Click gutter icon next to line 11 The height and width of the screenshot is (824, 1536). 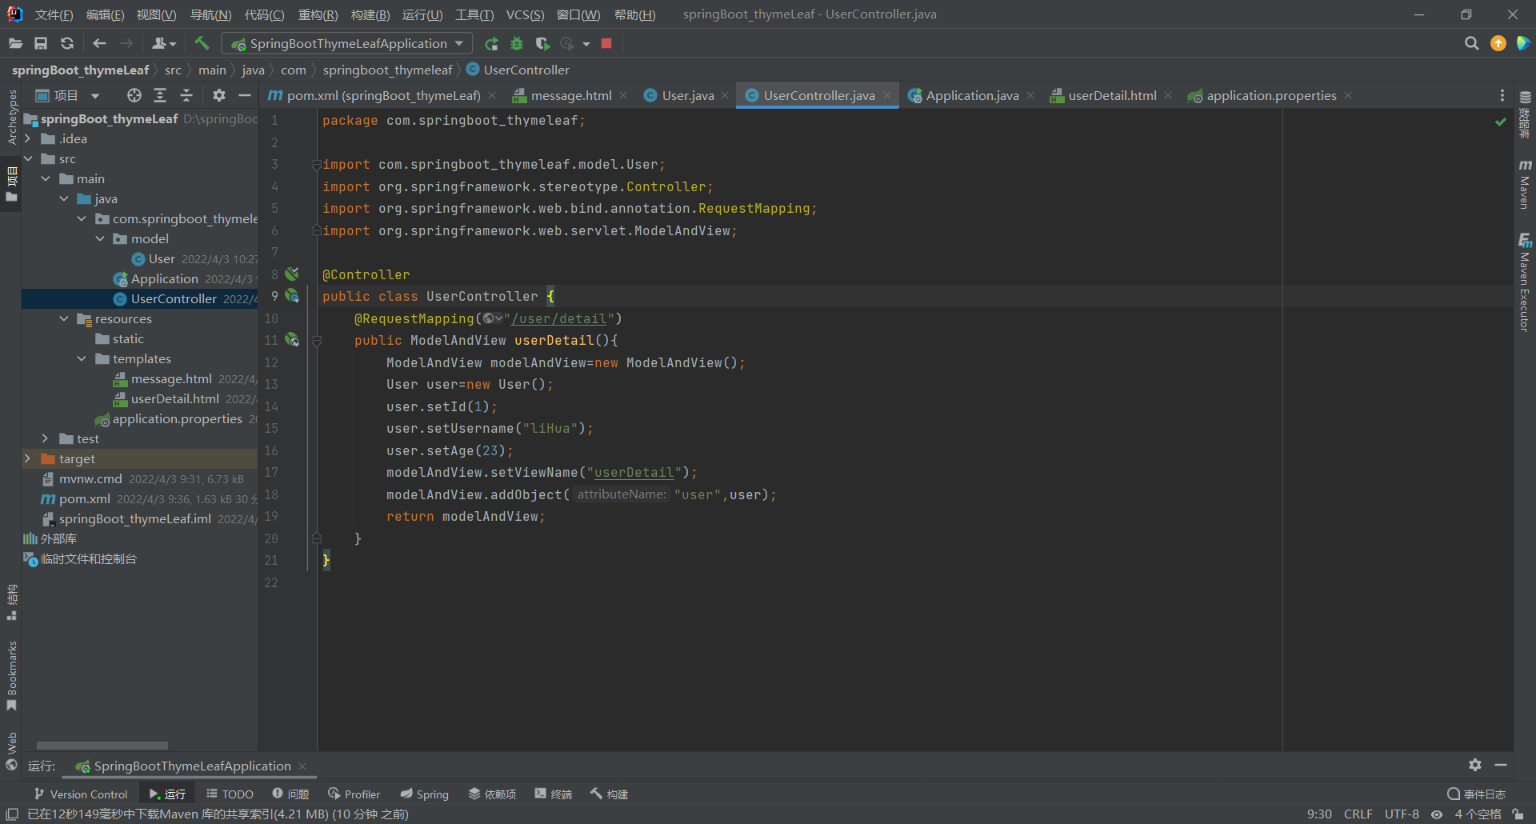[x=292, y=339]
